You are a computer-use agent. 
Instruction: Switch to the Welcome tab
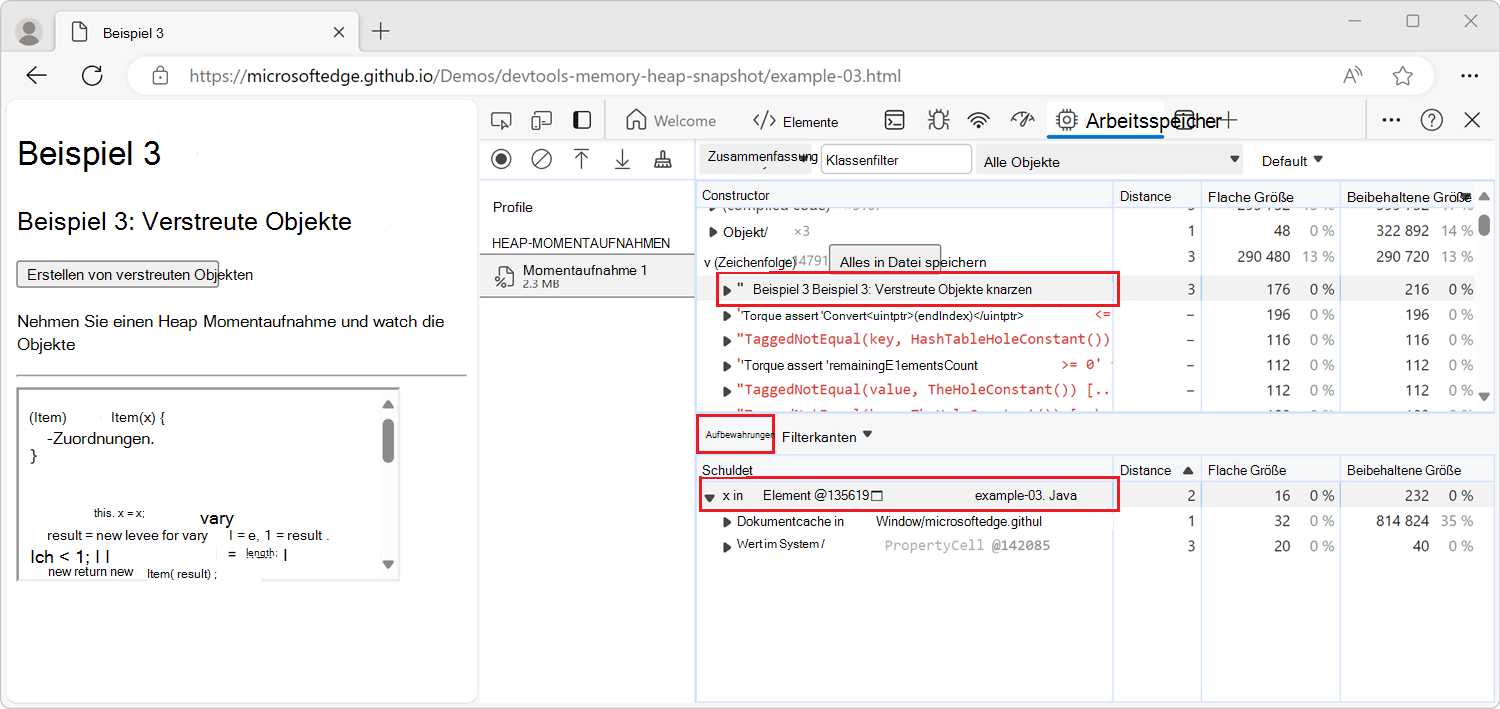671,121
